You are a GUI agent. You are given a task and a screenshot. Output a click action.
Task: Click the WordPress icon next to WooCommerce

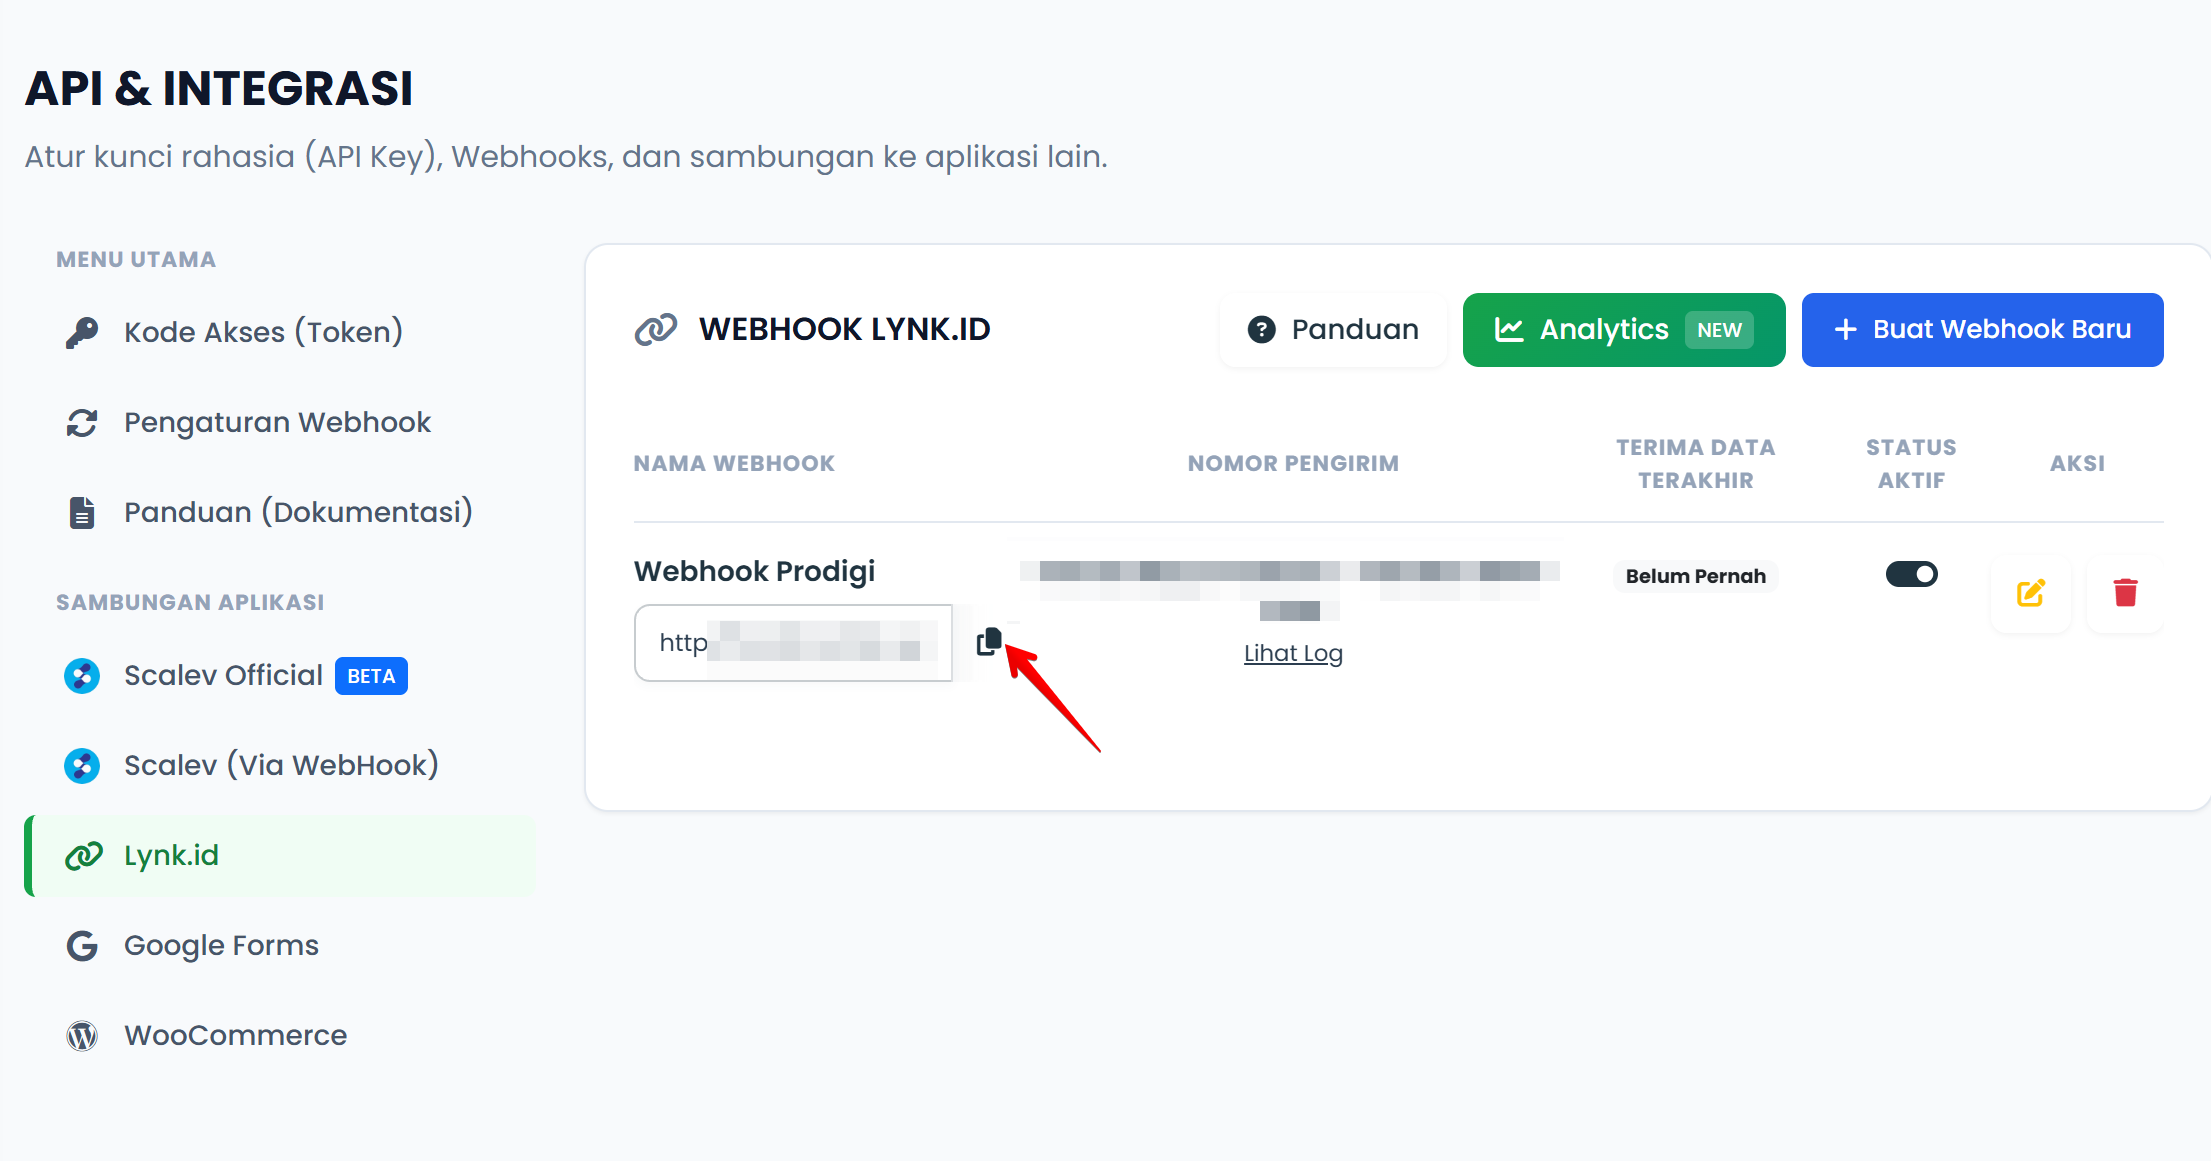point(82,1036)
